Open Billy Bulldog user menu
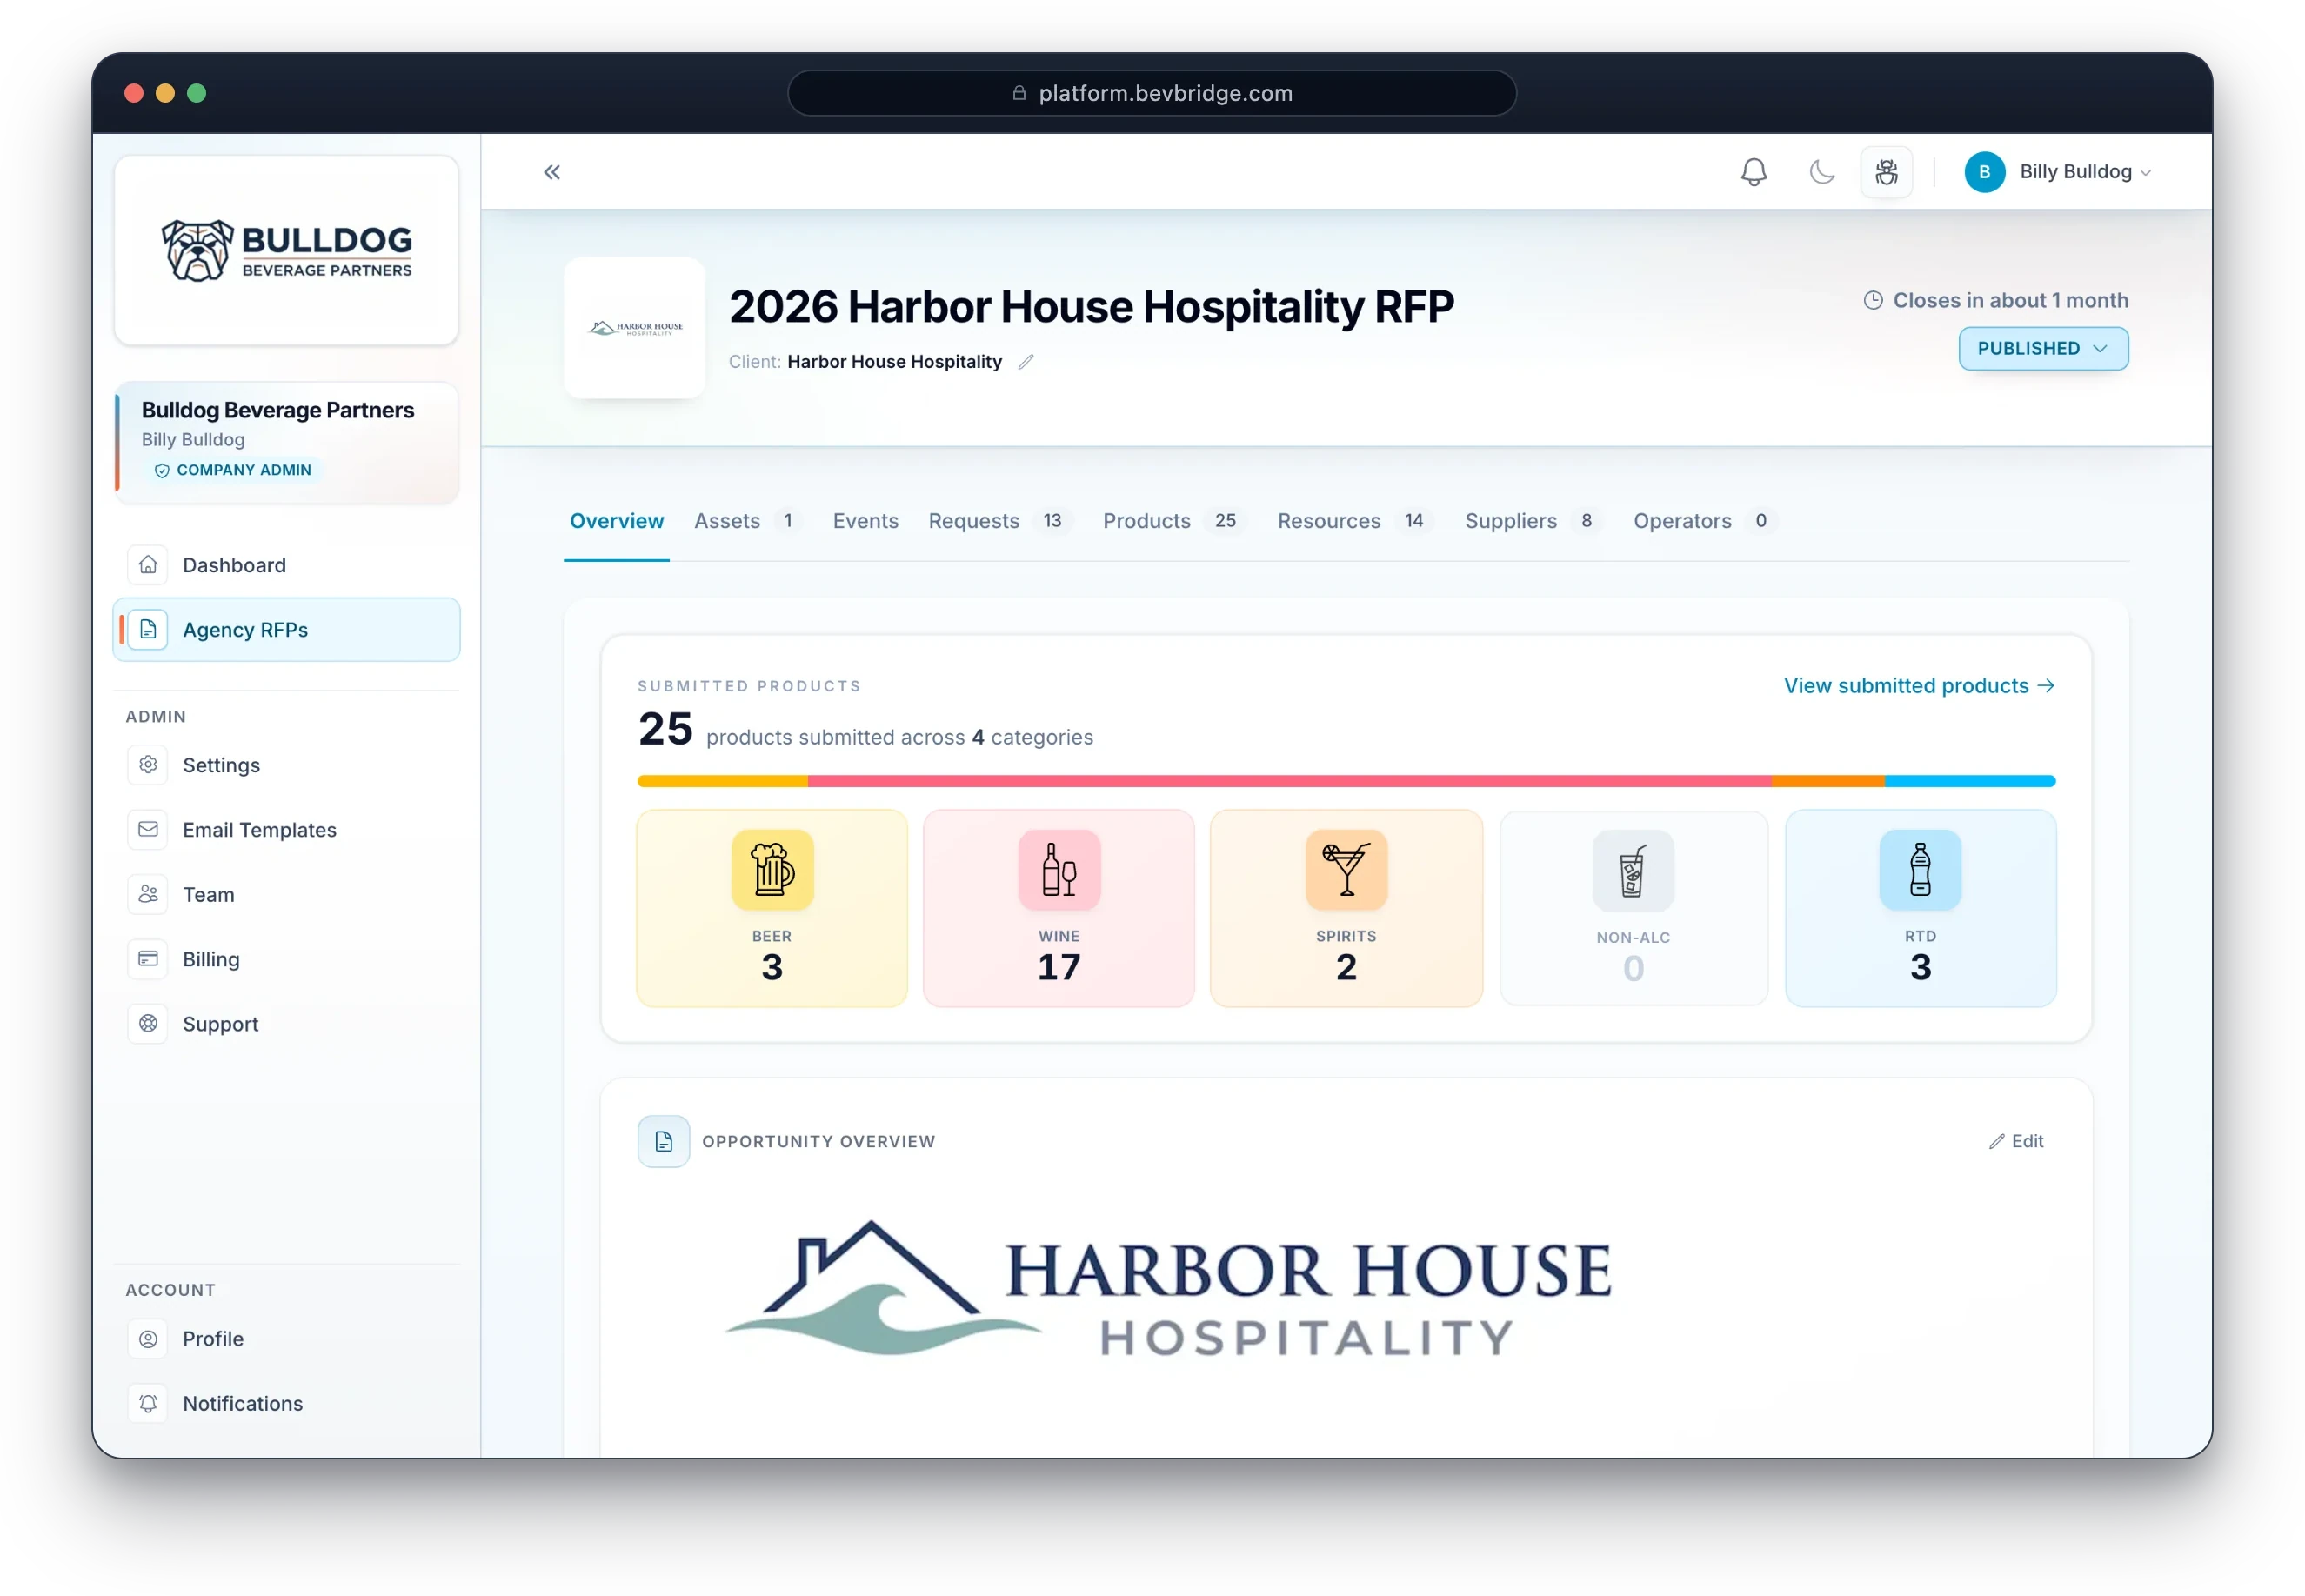Image resolution: width=2305 pixels, height=1596 pixels. click(x=2058, y=172)
